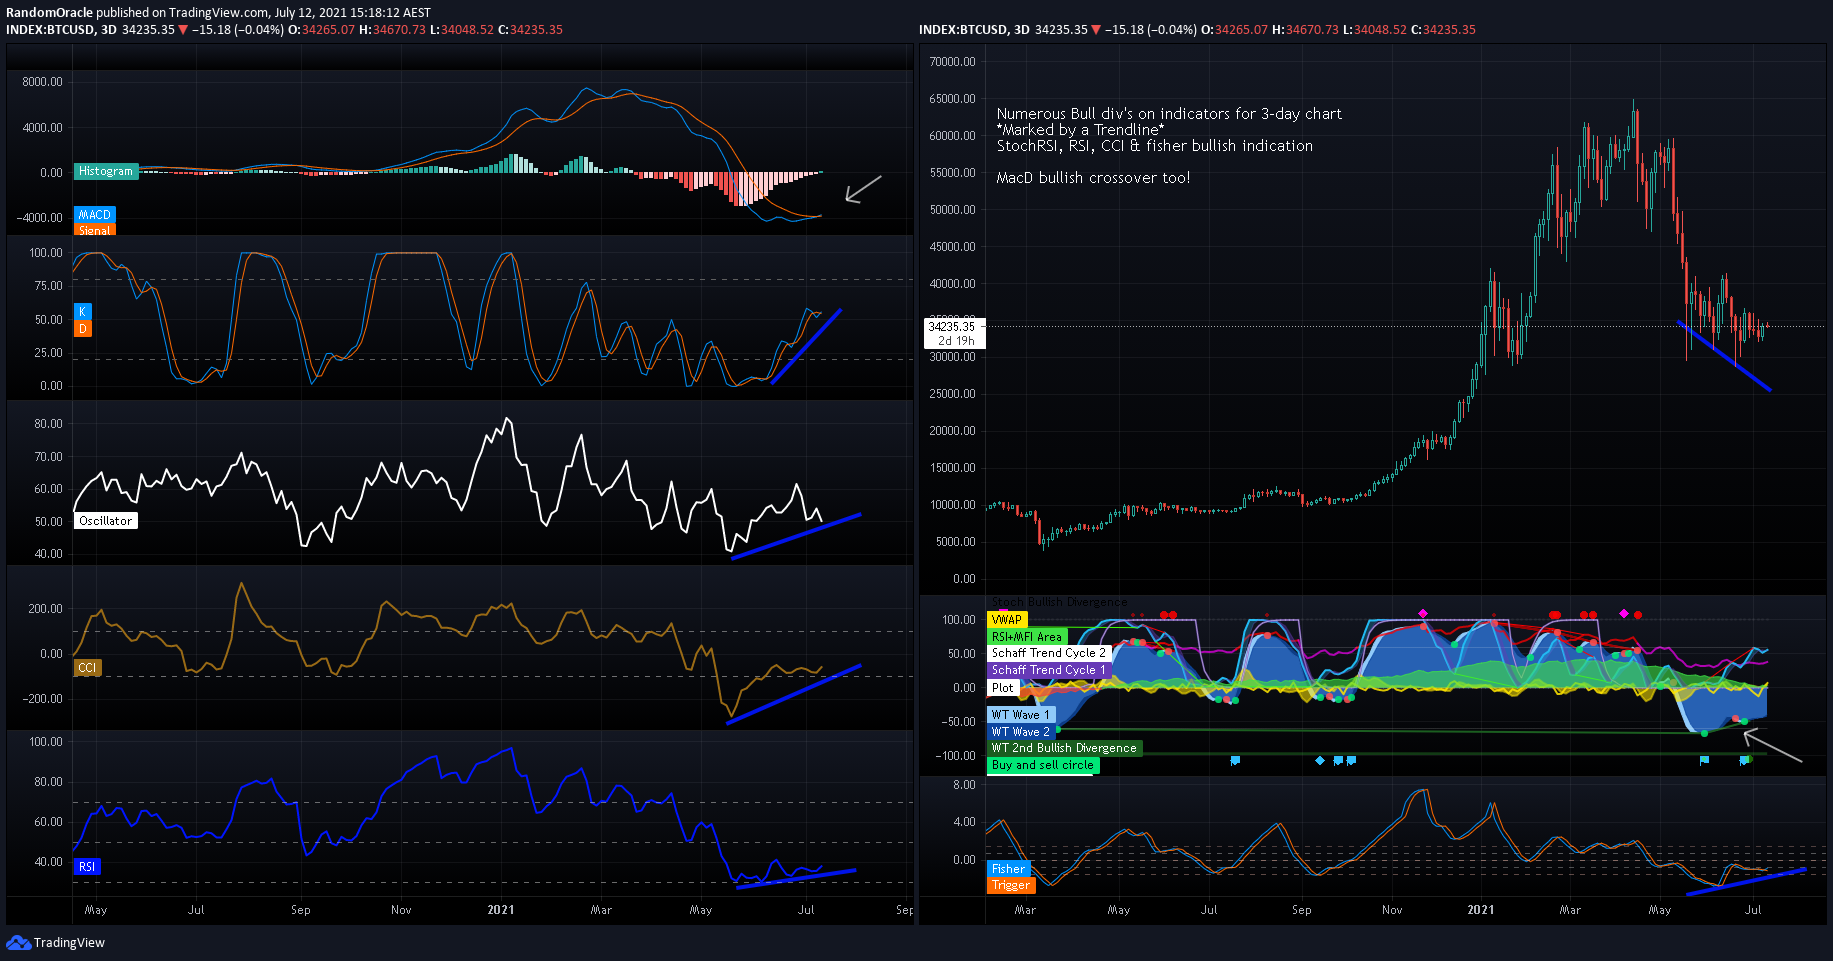The image size is (1833, 961).
Task: Click the WT 2nd Bullish Divergence label
Action: click(x=1065, y=747)
